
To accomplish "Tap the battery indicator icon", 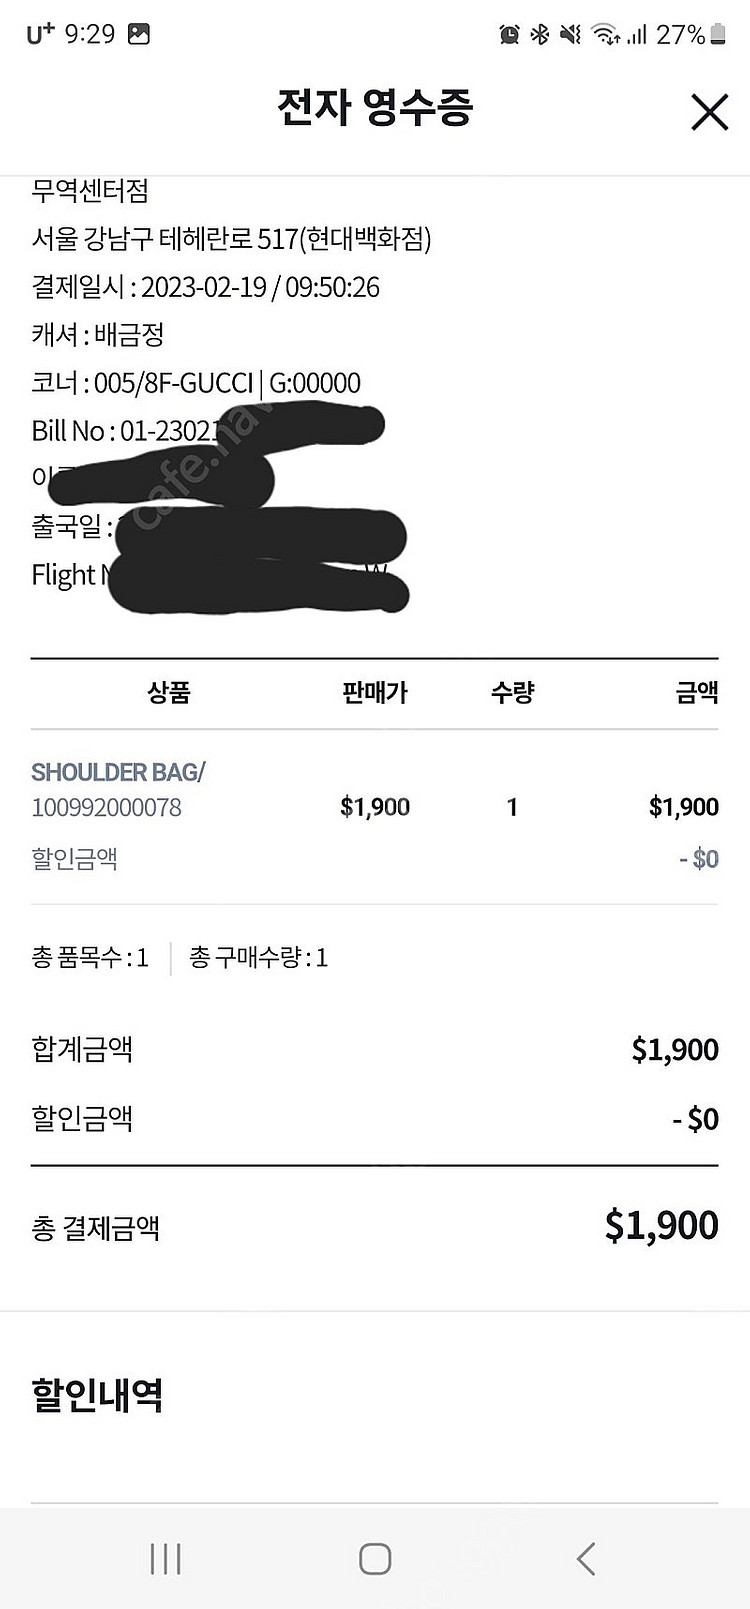I will pyautogui.click(x=717, y=35).
